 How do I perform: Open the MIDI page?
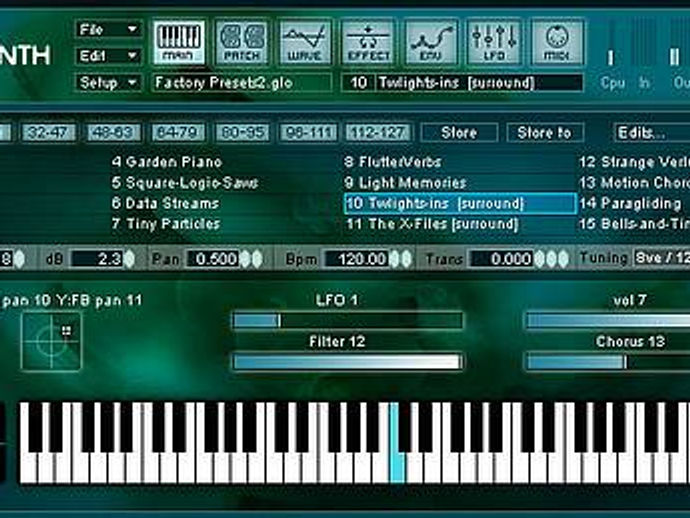557,42
